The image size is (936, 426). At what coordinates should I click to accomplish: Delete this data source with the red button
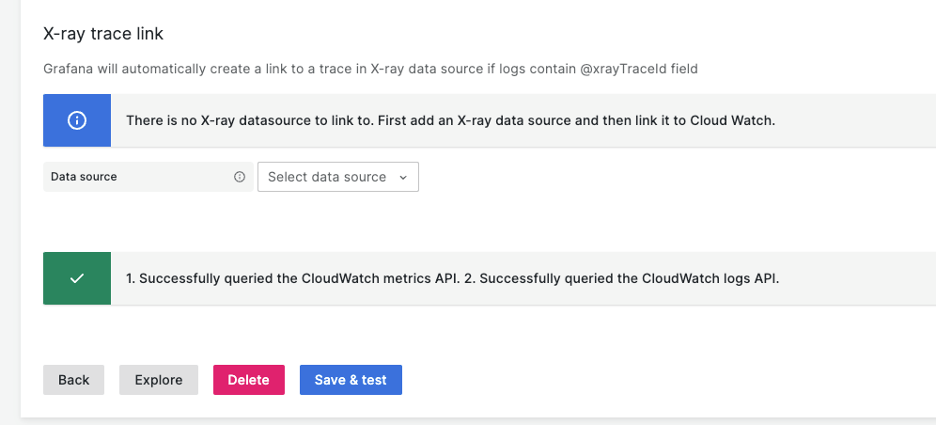248,380
